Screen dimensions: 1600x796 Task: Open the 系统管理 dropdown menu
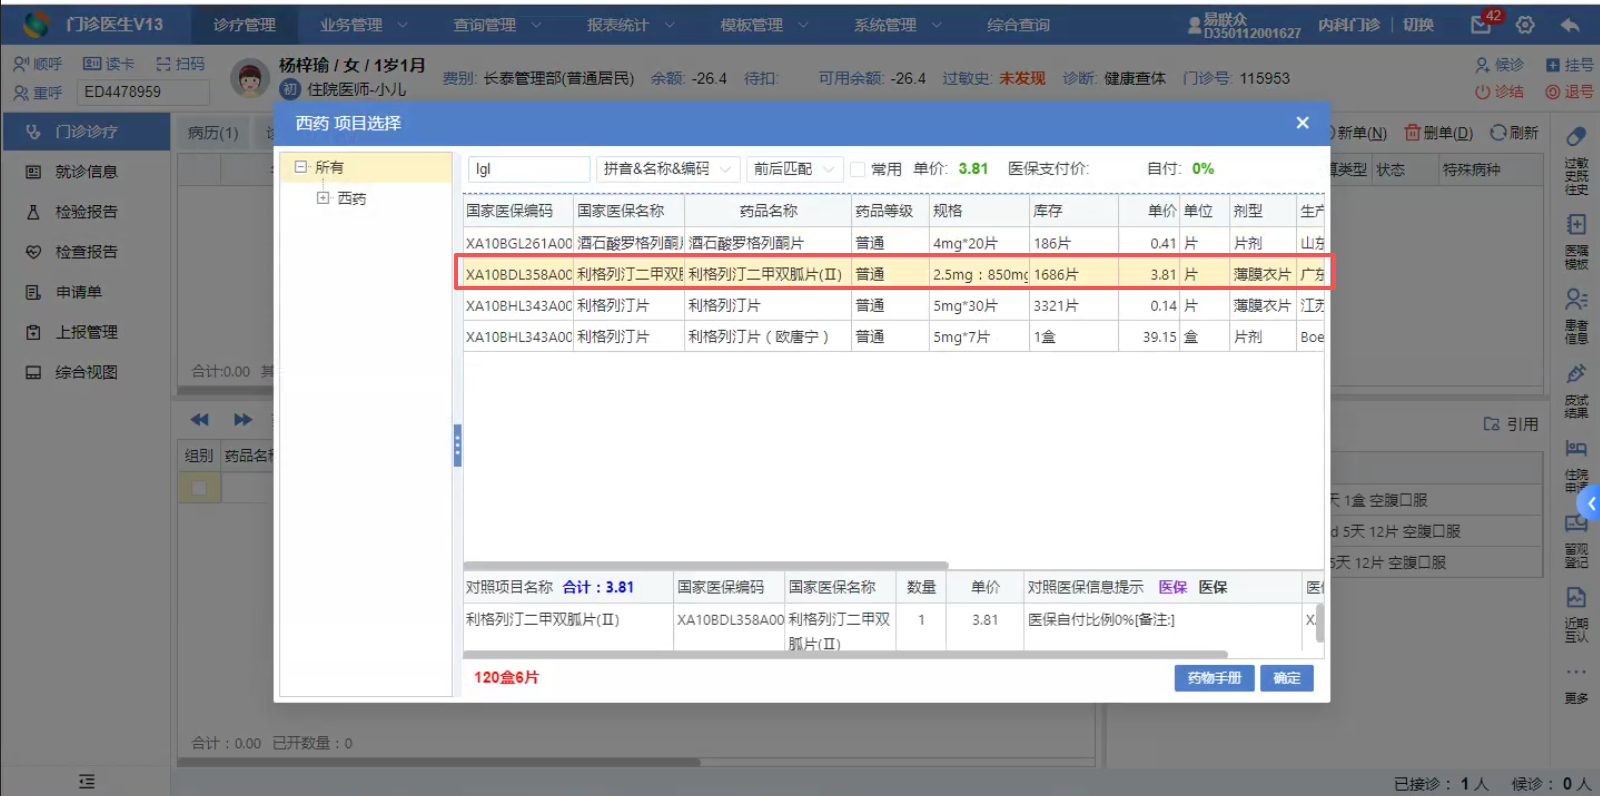[x=897, y=25]
